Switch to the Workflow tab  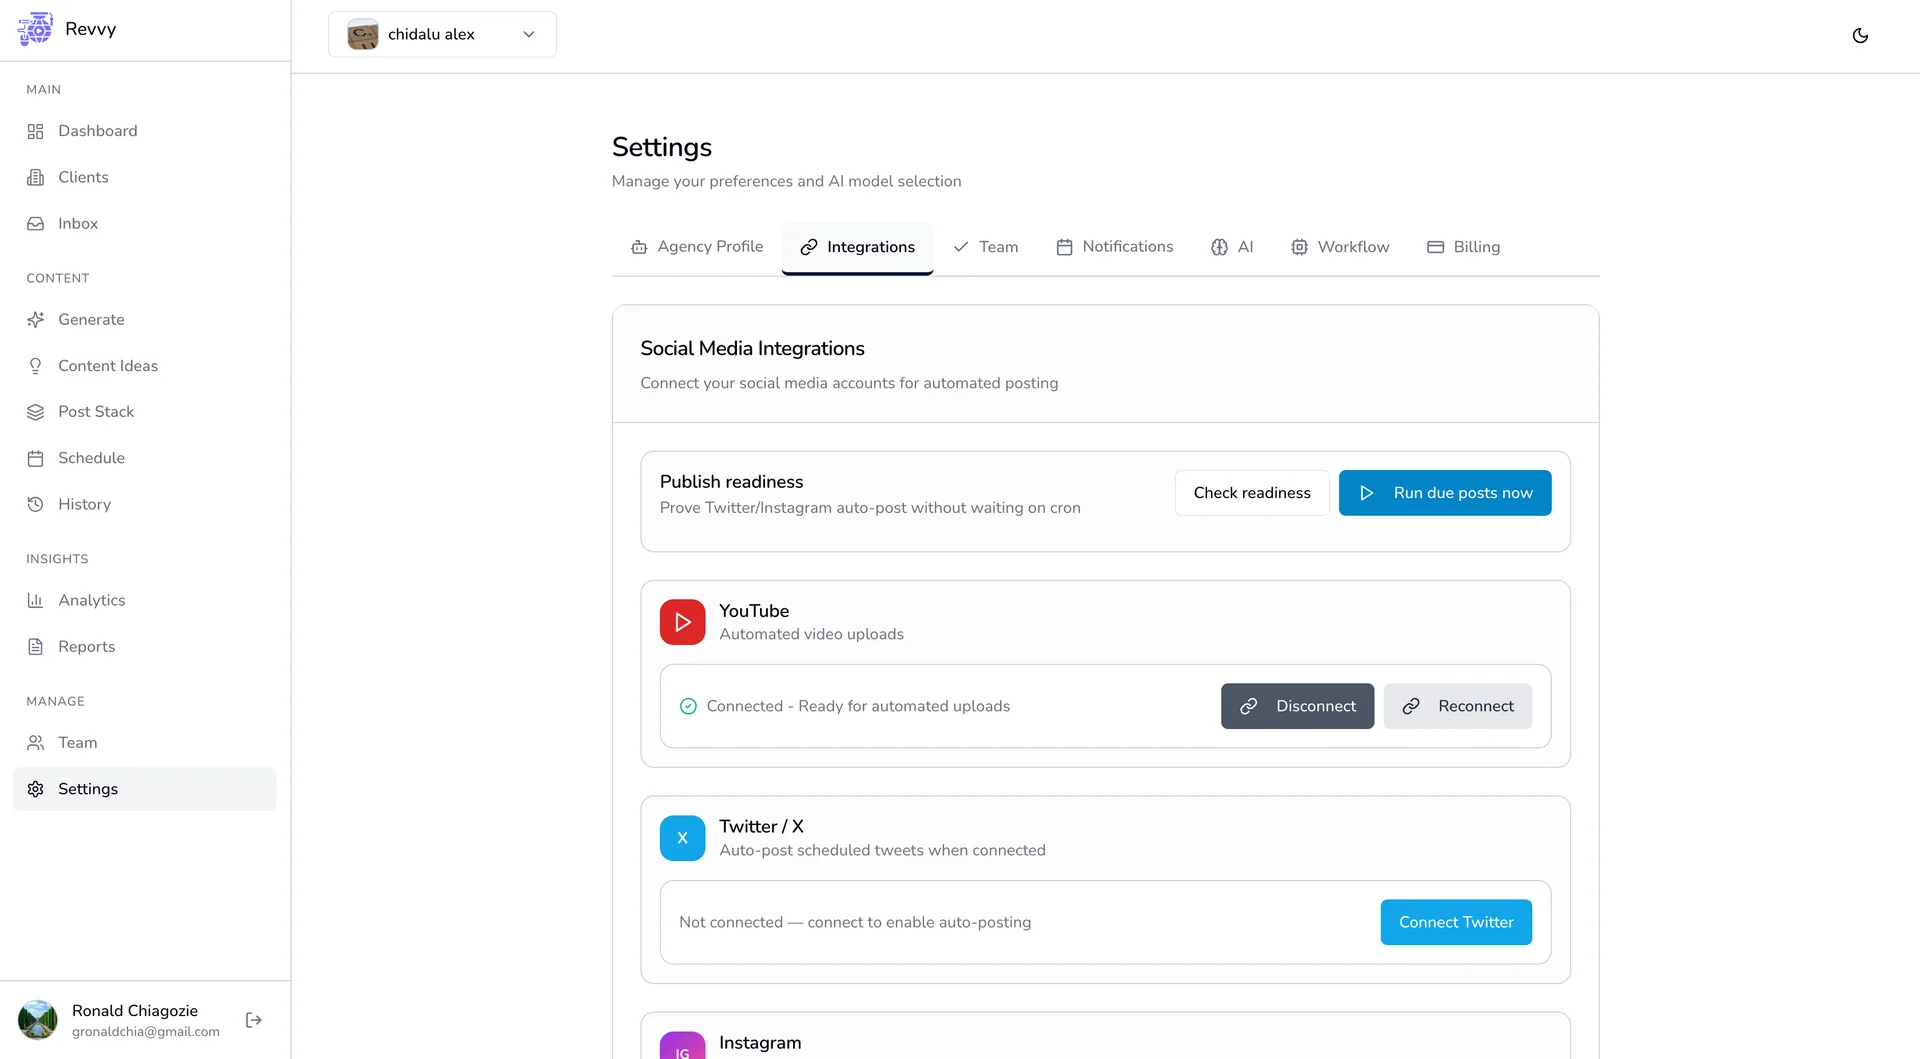[x=1340, y=247]
